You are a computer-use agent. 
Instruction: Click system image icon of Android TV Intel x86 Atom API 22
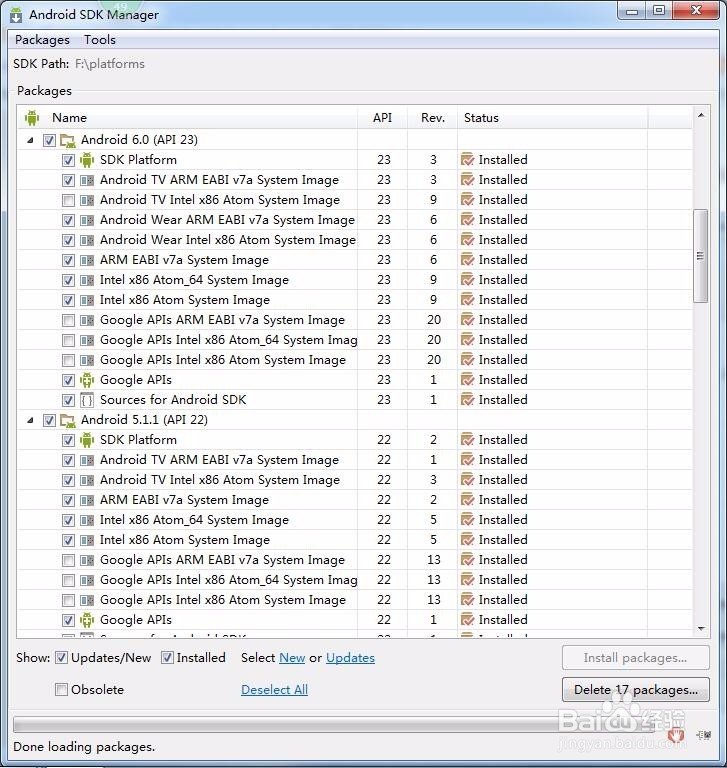pos(87,480)
